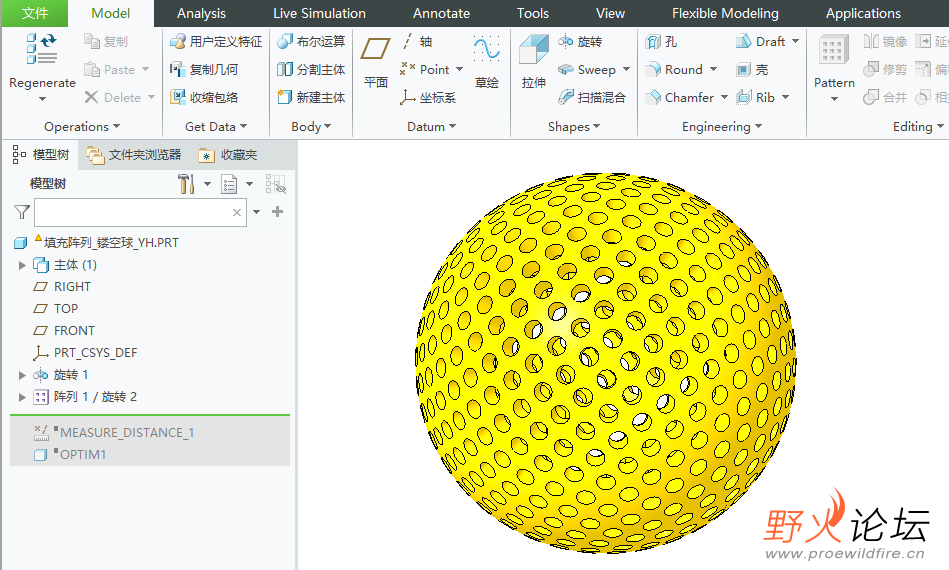This screenshot has width=949, height=570.
Task: Select 复制几何 copy geometry tool
Action: [204, 70]
